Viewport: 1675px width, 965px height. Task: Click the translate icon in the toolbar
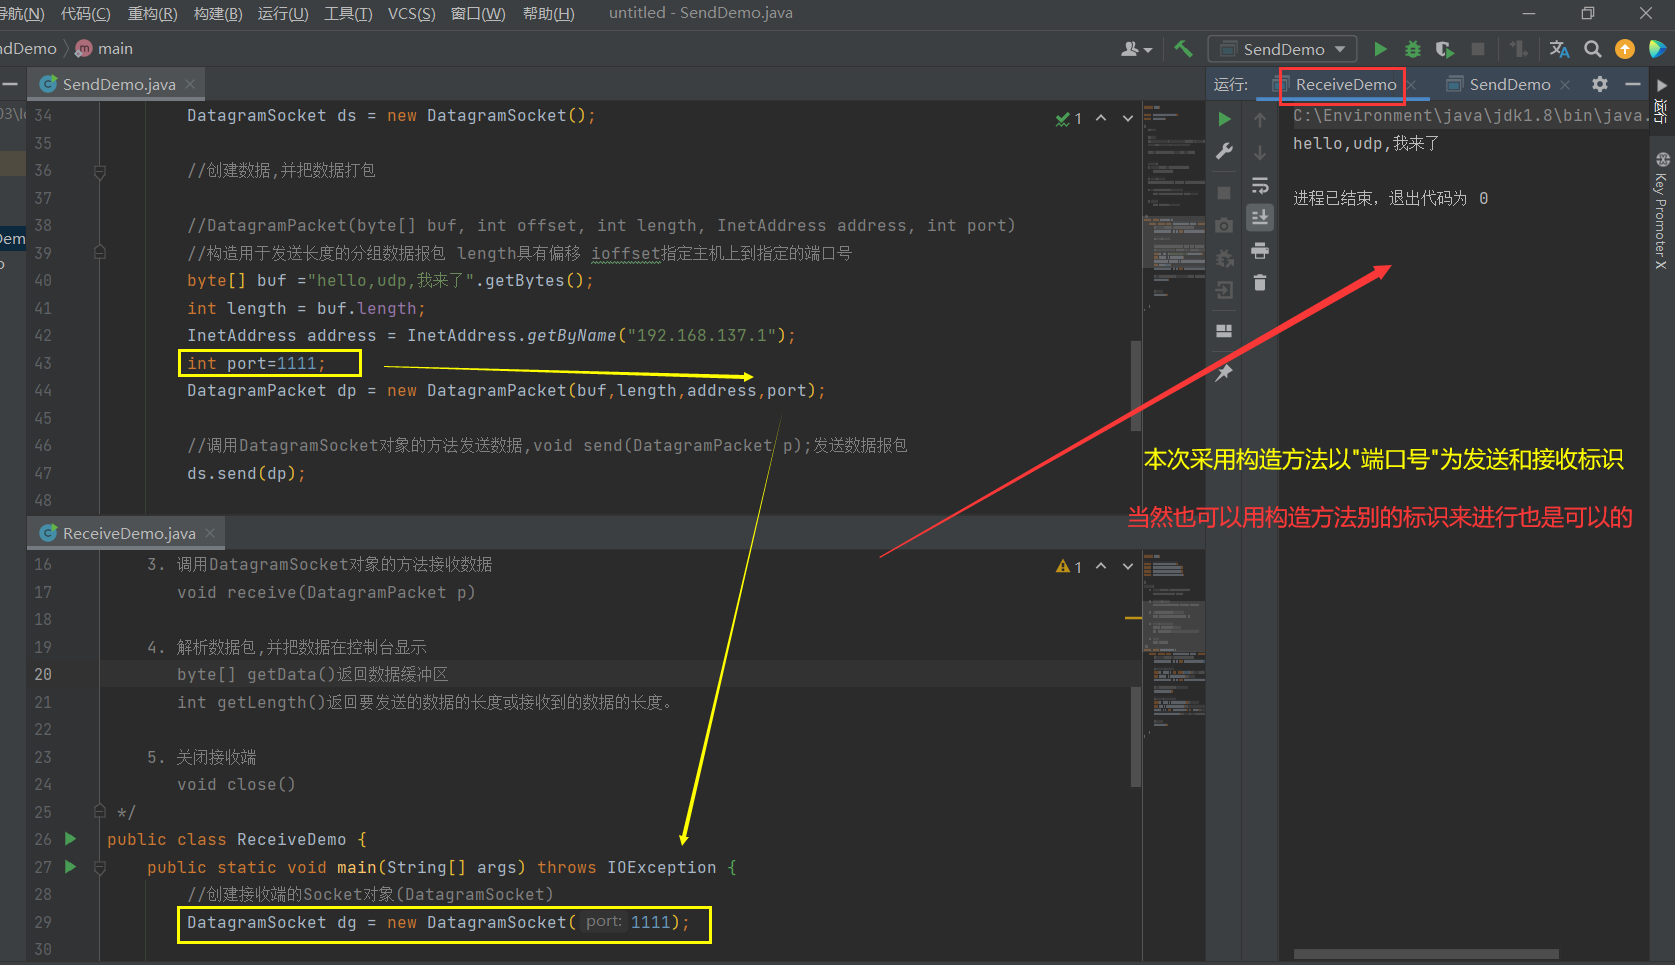click(1559, 49)
